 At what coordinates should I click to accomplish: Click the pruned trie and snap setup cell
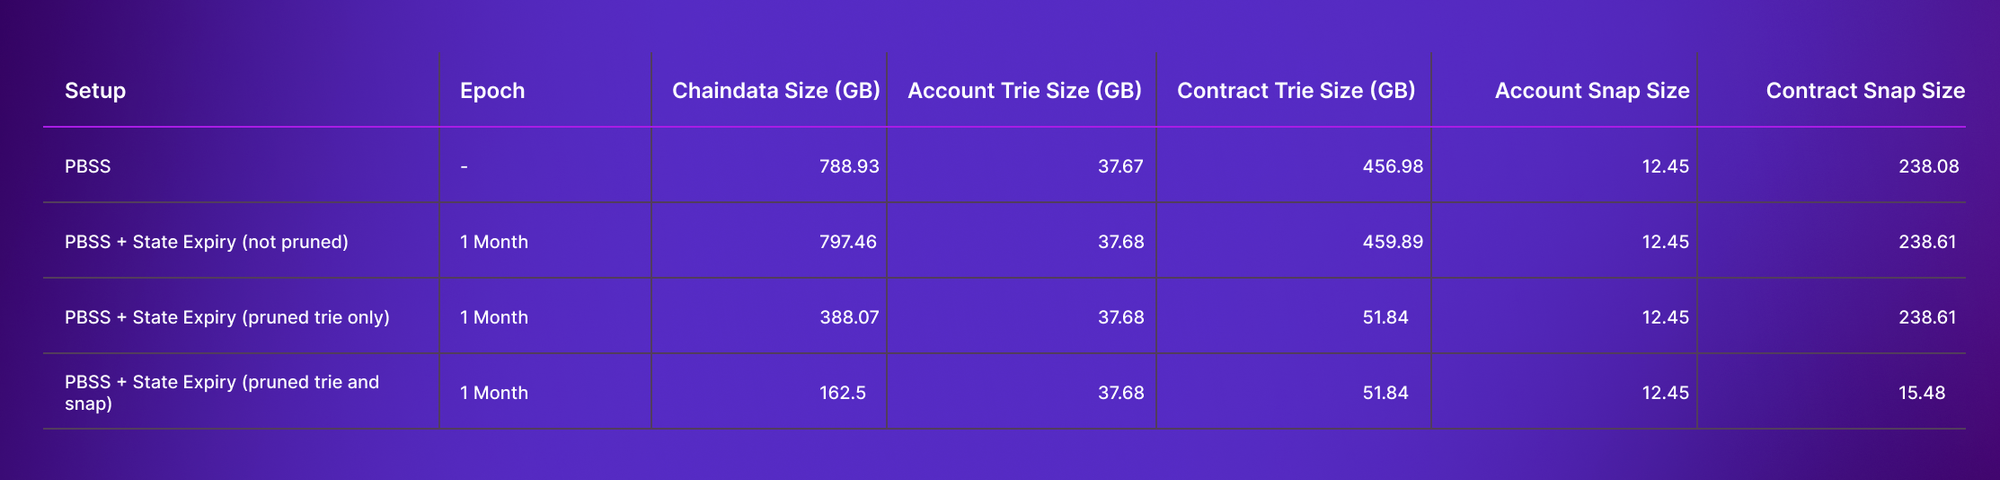coord(221,392)
